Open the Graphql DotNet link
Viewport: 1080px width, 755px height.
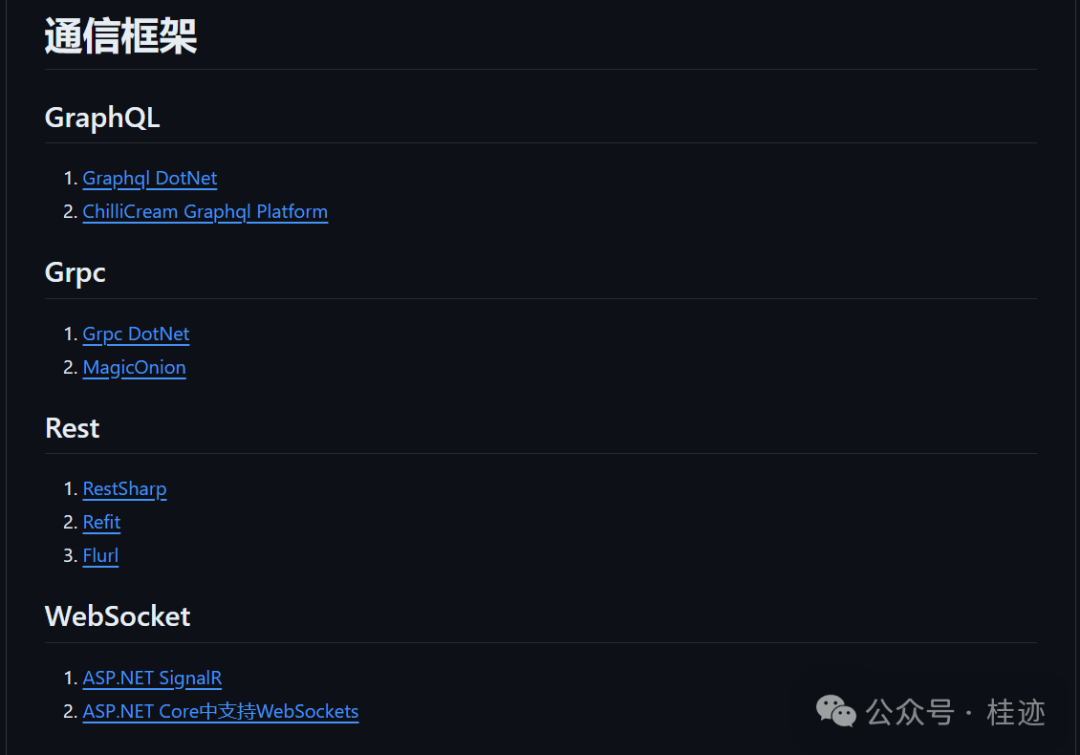(x=150, y=178)
